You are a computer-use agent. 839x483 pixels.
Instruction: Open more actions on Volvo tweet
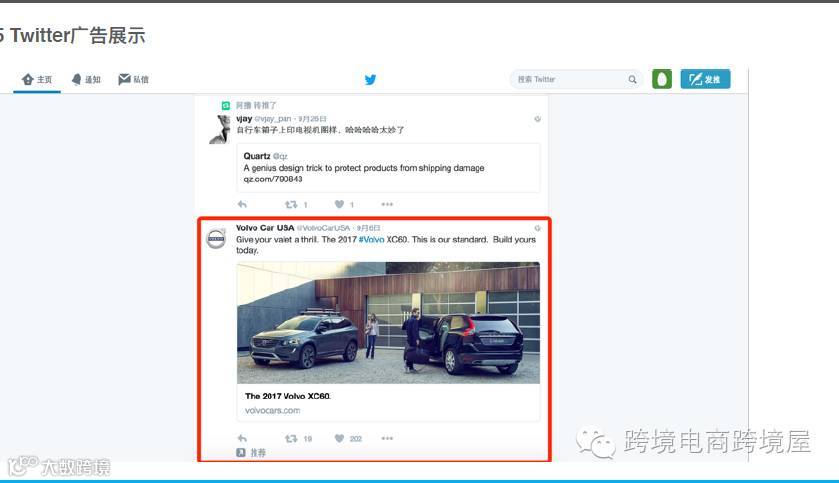click(x=387, y=439)
